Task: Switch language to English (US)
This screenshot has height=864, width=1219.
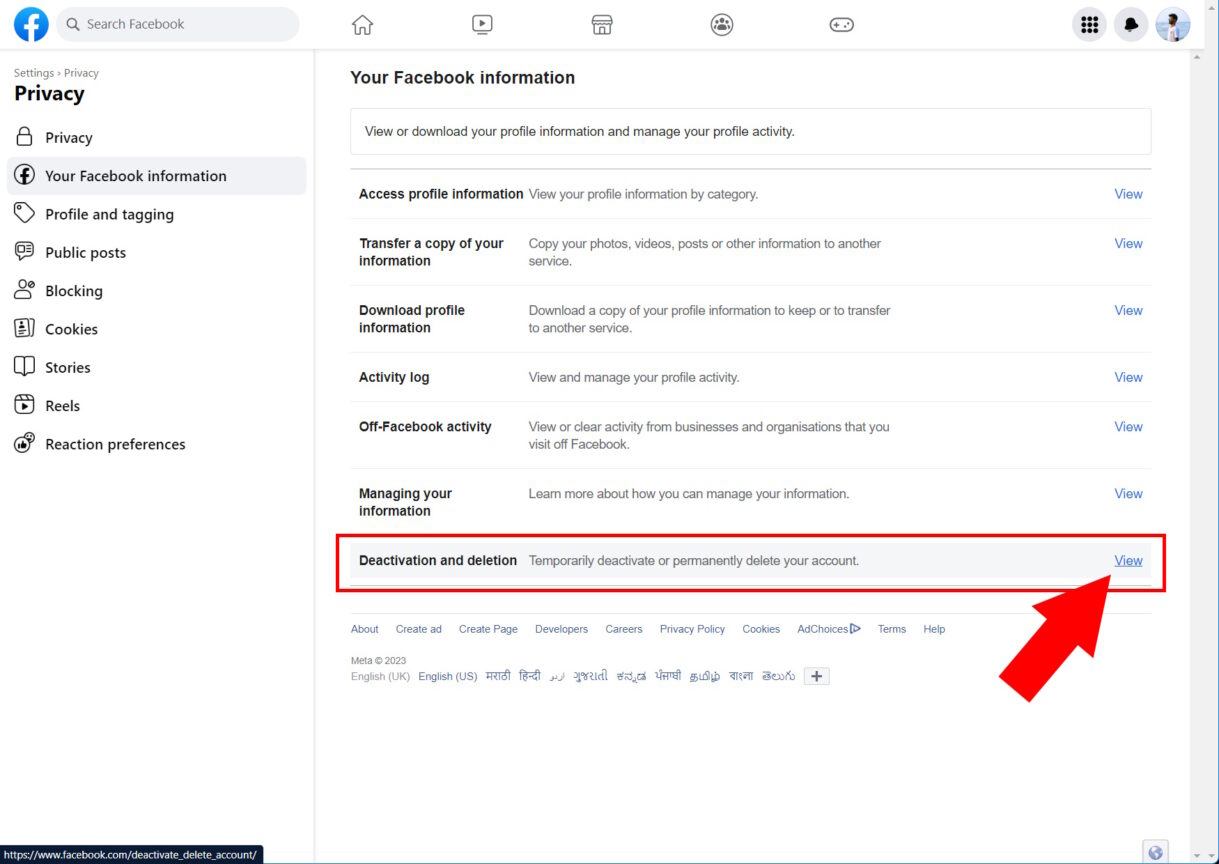Action: [x=447, y=676]
